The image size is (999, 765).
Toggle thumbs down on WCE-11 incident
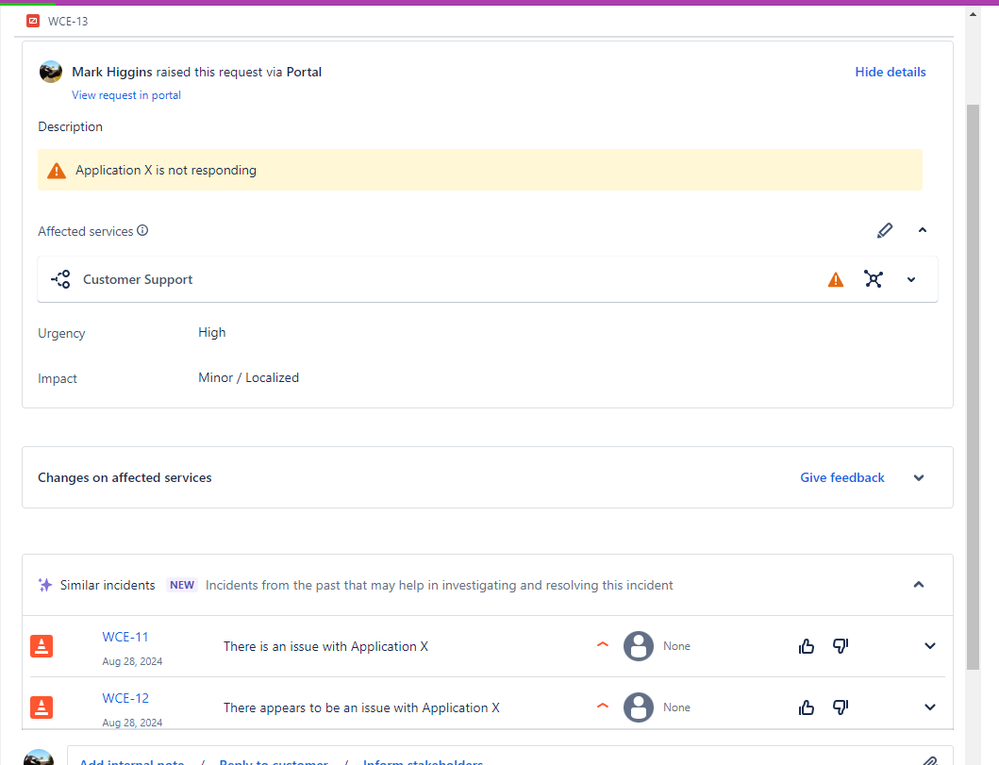click(x=840, y=646)
